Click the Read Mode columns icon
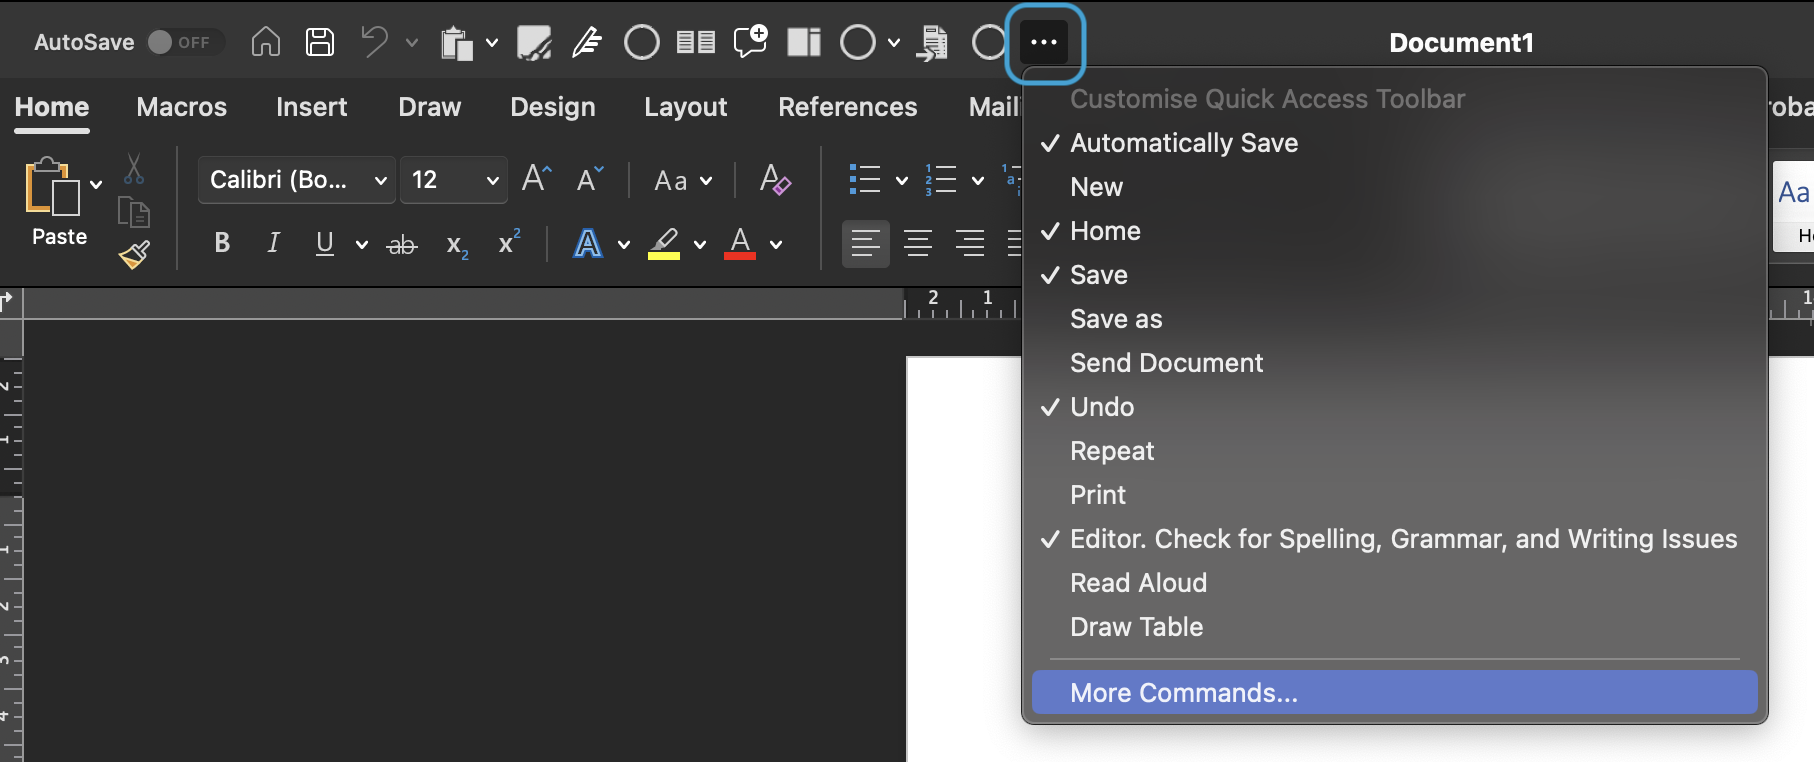Image resolution: width=1814 pixels, height=762 pixels. coord(696,42)
